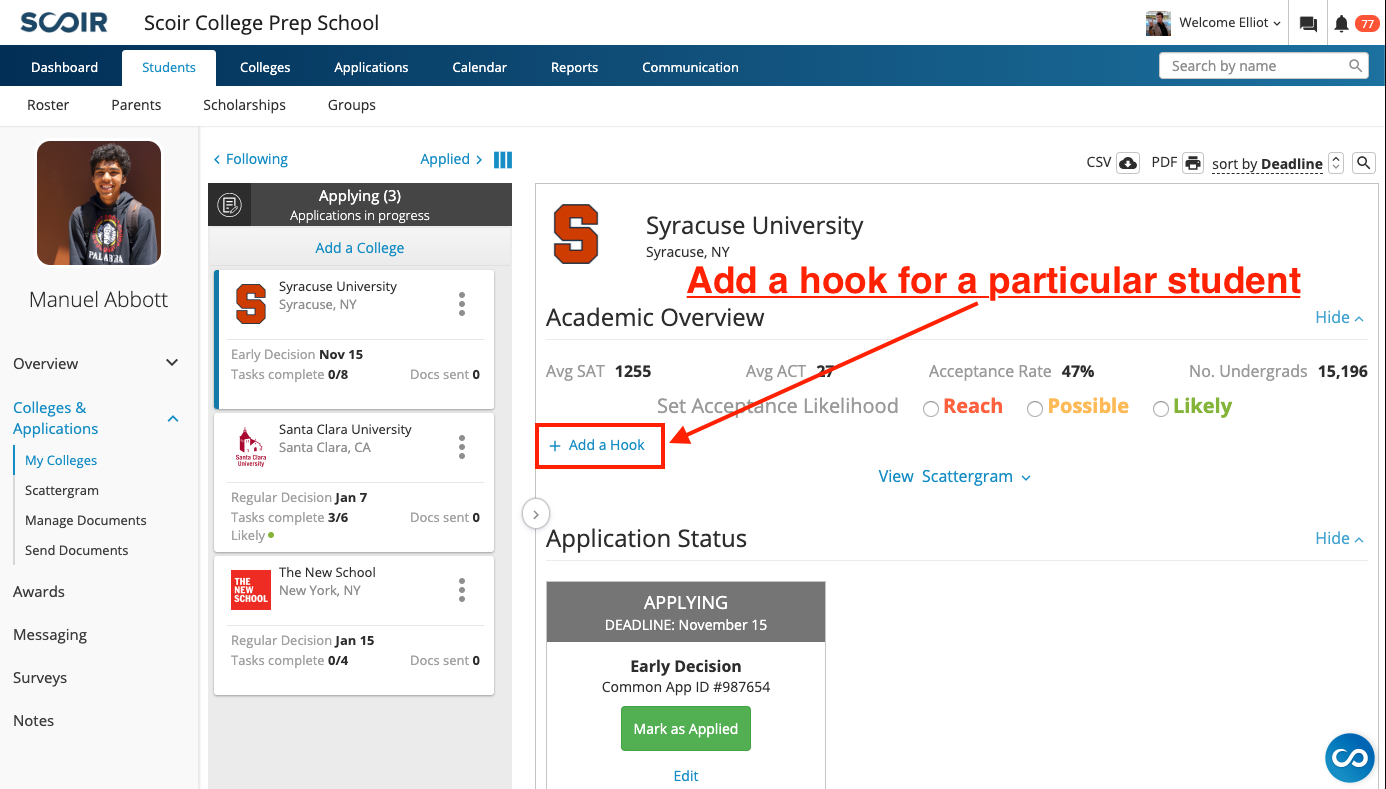Image resolution: width=1386 pixels, height=789 pixels.
Task: Click The New School logo
Action: coord(250,590)
